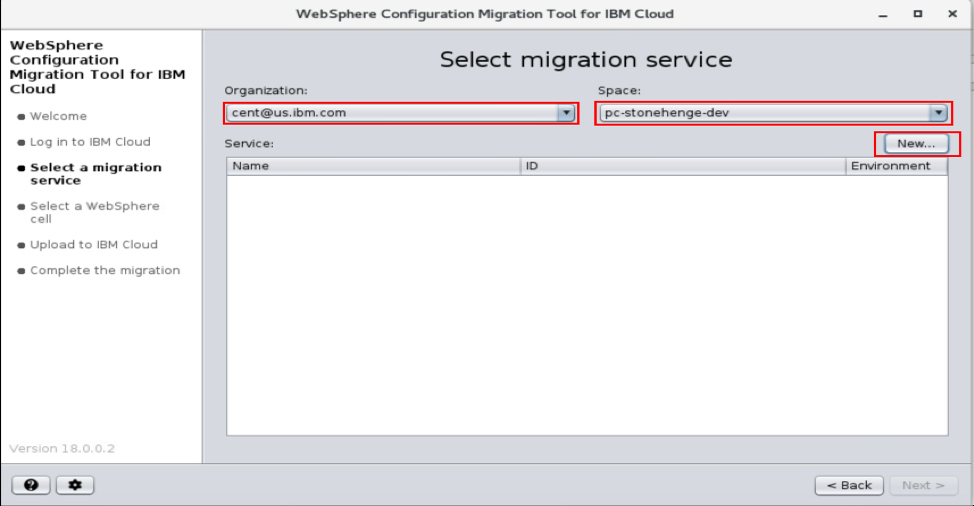
Task: Click the help question mark icon
Action: click(31, 485)
